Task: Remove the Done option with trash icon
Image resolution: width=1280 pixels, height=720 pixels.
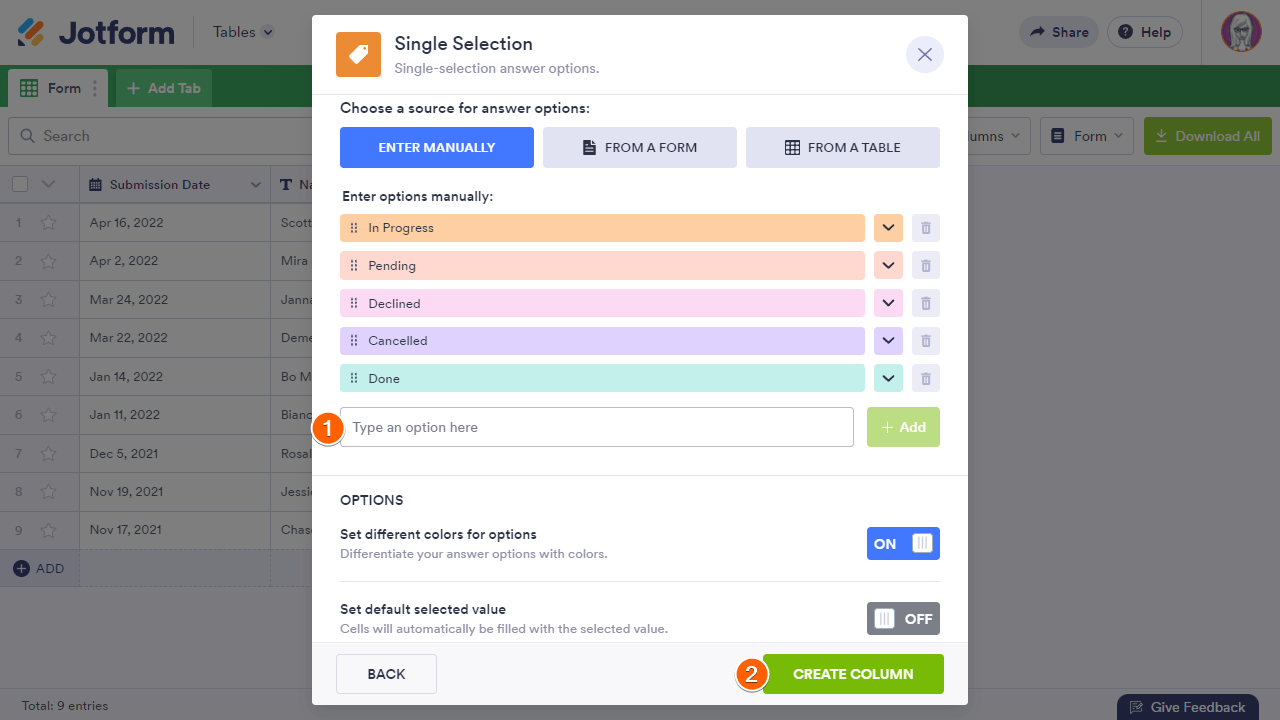Action: 926,378
